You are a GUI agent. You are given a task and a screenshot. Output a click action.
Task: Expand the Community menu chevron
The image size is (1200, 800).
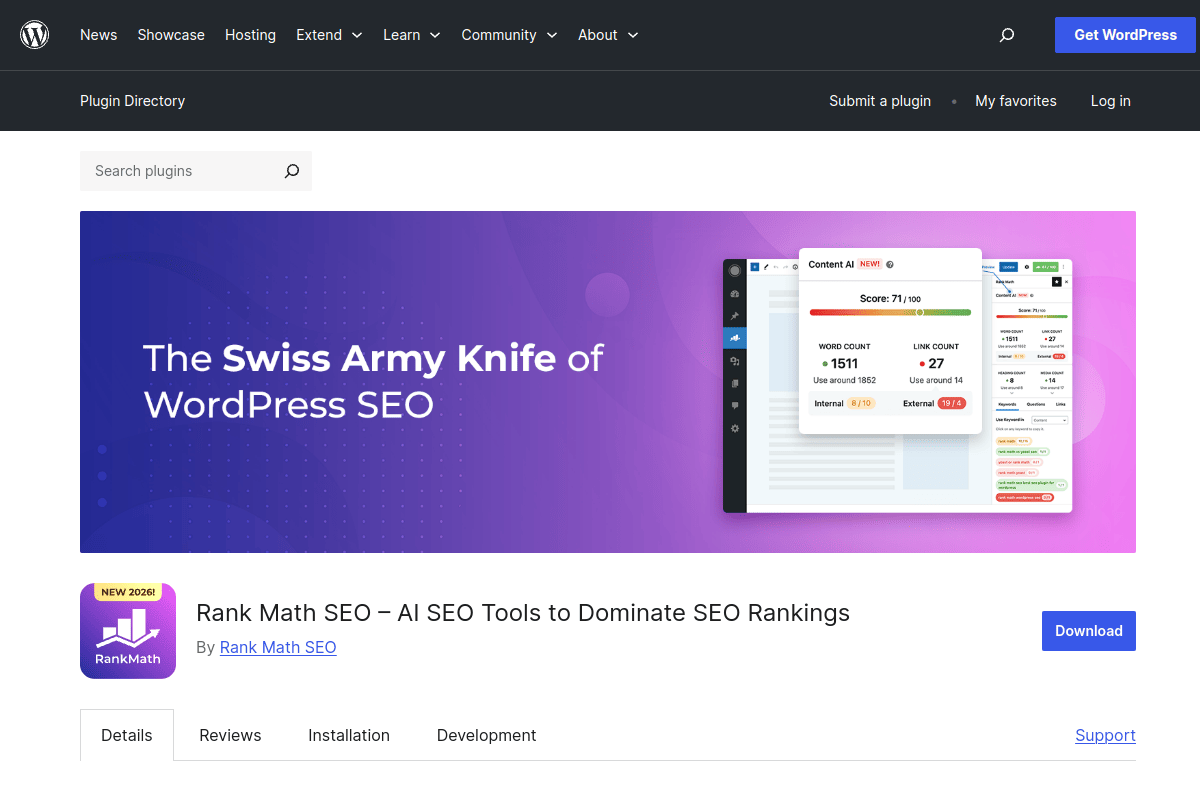[553, 35]
